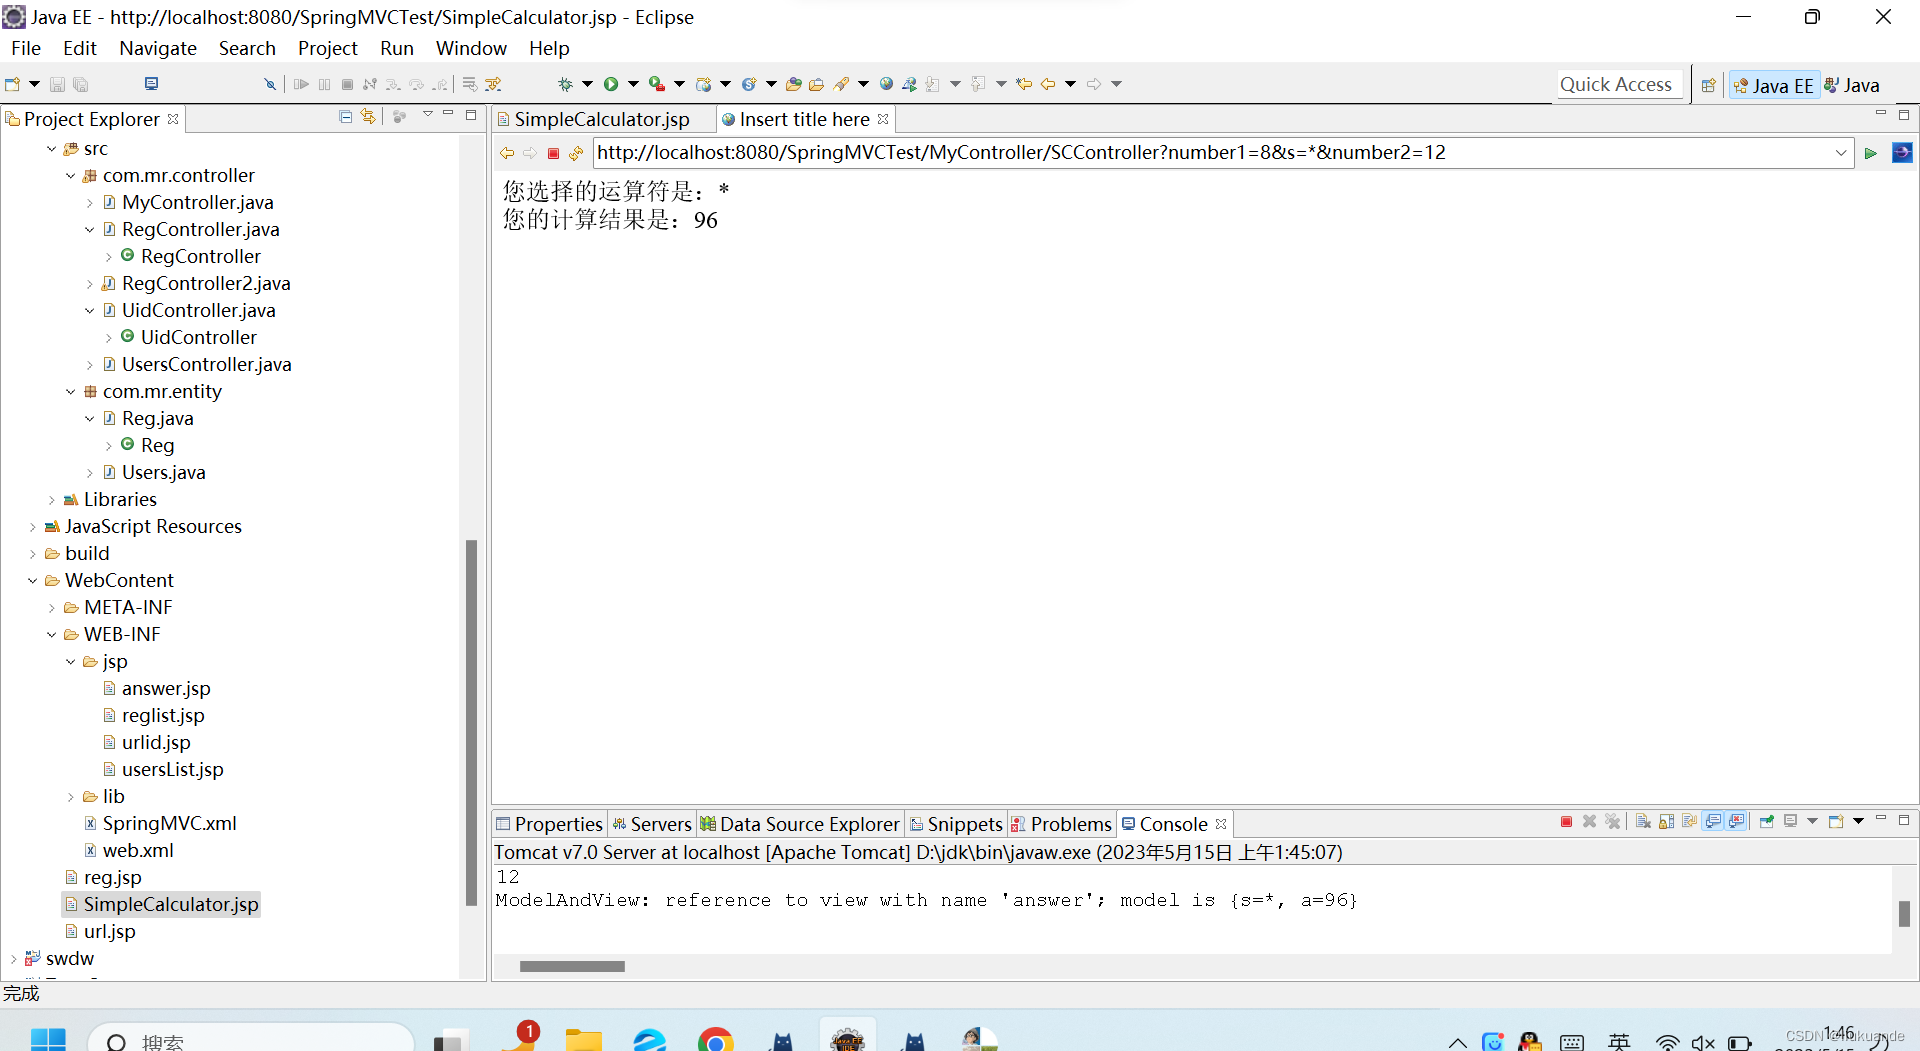Click the Back navigation arrow in main toolbar
The image size is (1920, 1051).
(1048, 84)
